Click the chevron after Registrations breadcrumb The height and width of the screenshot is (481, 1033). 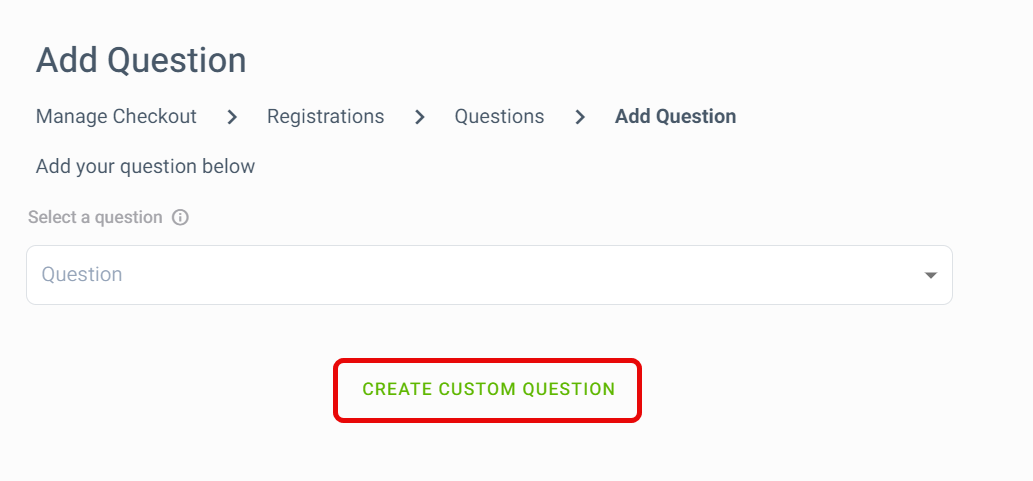click(x=420, y=117)
